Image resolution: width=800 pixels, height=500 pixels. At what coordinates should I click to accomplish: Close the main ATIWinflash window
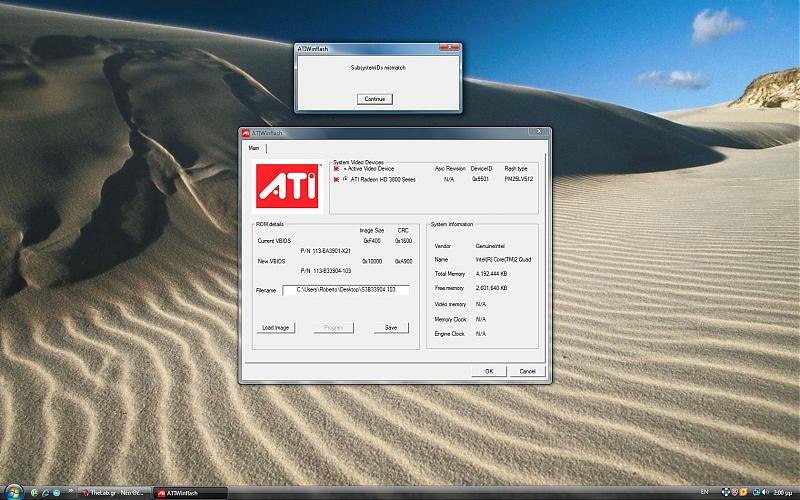(538, 132)
